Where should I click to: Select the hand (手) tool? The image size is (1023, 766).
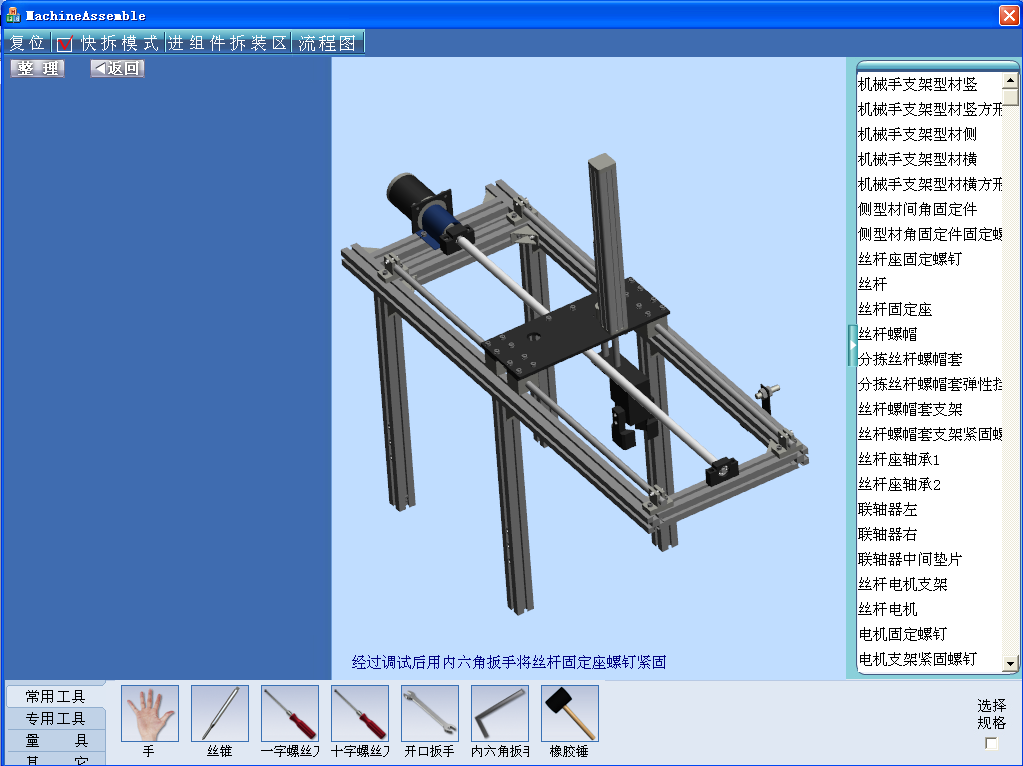[149, 714]
